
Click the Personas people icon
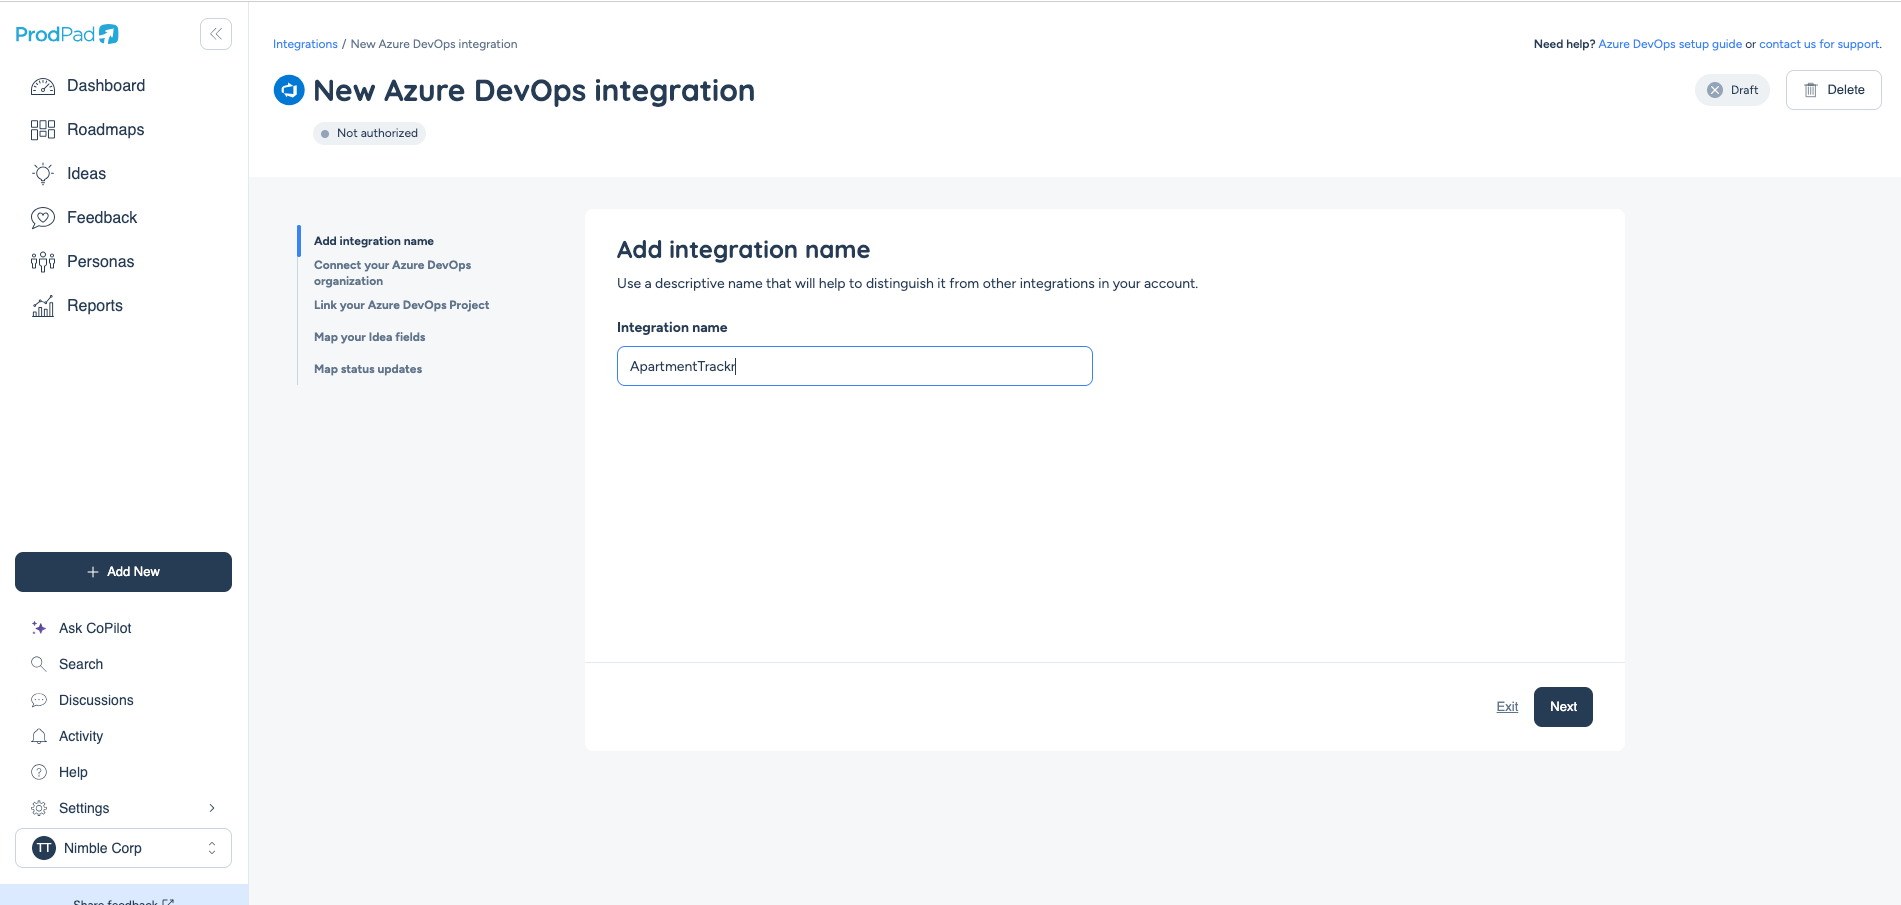(x=43, y=262)
